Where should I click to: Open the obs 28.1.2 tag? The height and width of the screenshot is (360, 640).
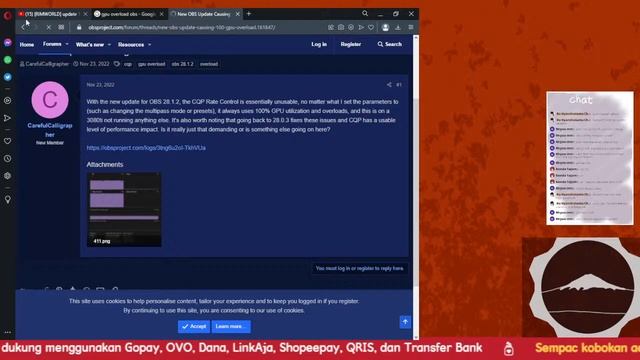pyautogui.click(x=182, y=64)
